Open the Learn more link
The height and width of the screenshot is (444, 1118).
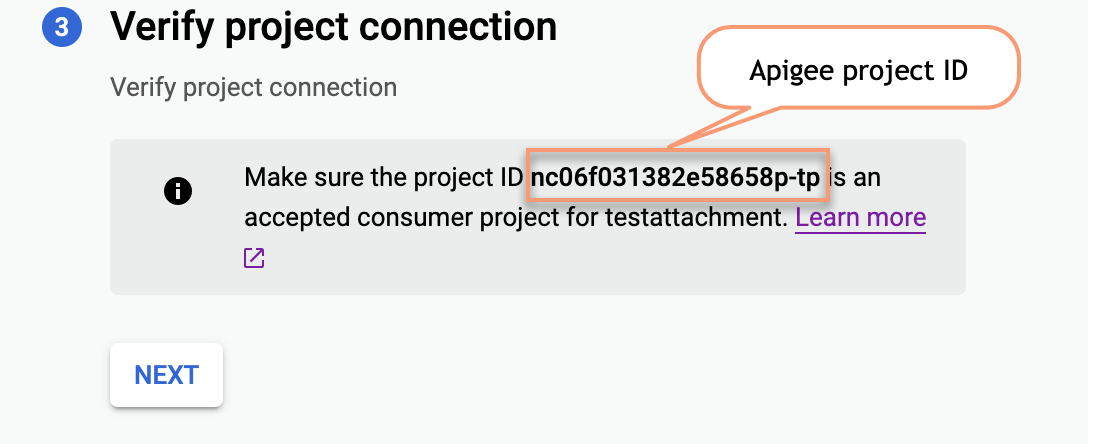coord(860,217)
